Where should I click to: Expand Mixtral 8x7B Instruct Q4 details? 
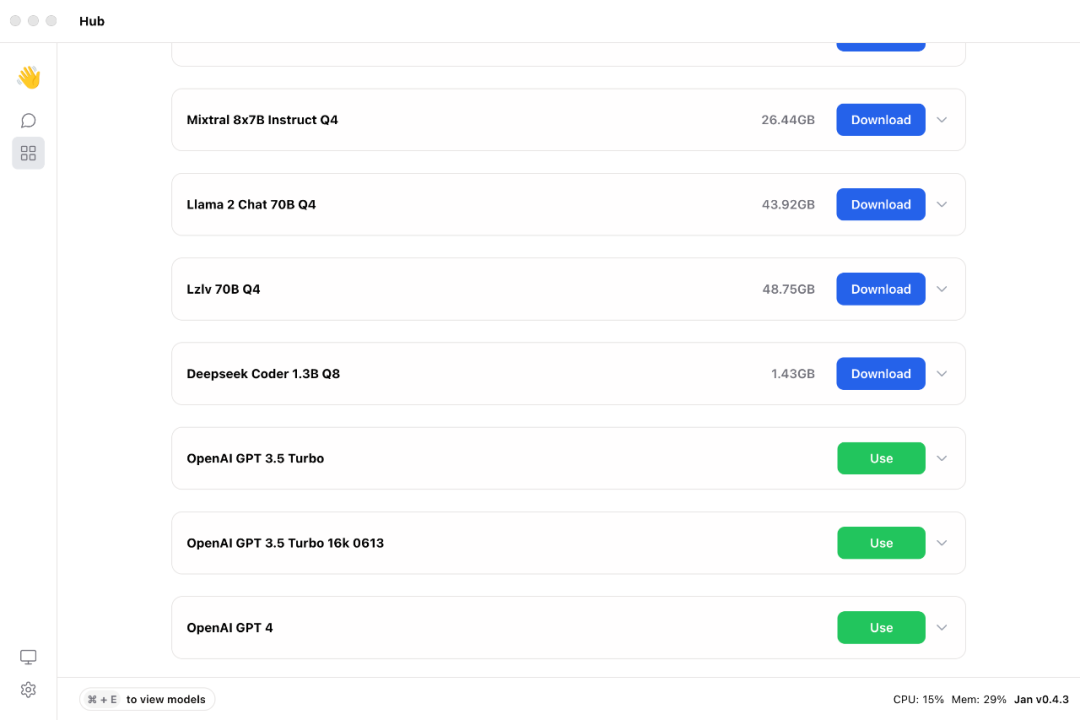point(942,120)
